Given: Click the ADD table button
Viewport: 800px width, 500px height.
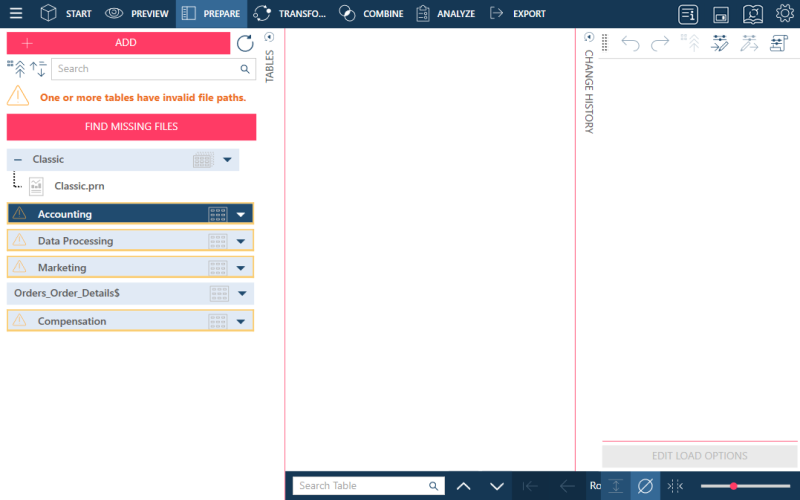Looking at the screenshot, I should (118, 43).
